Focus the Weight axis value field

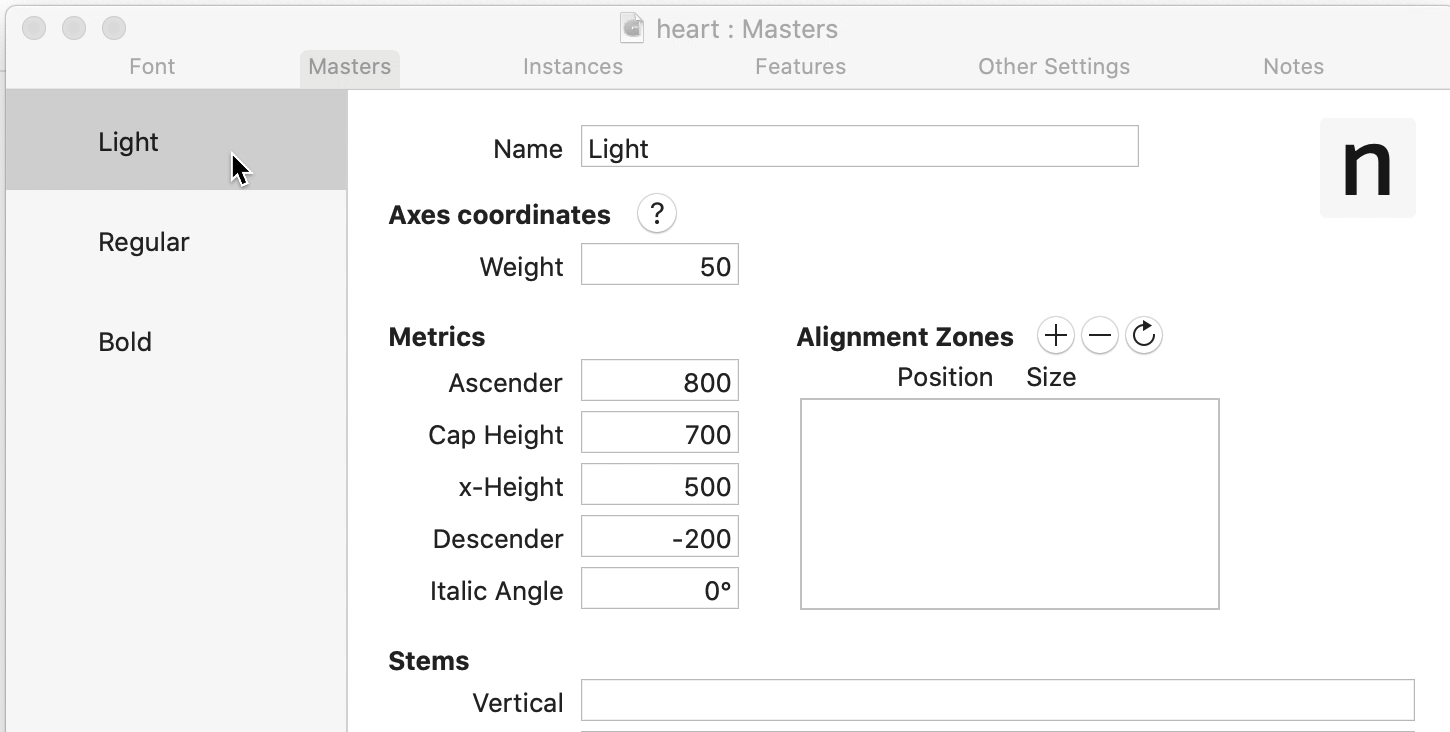tap(660, 267)
